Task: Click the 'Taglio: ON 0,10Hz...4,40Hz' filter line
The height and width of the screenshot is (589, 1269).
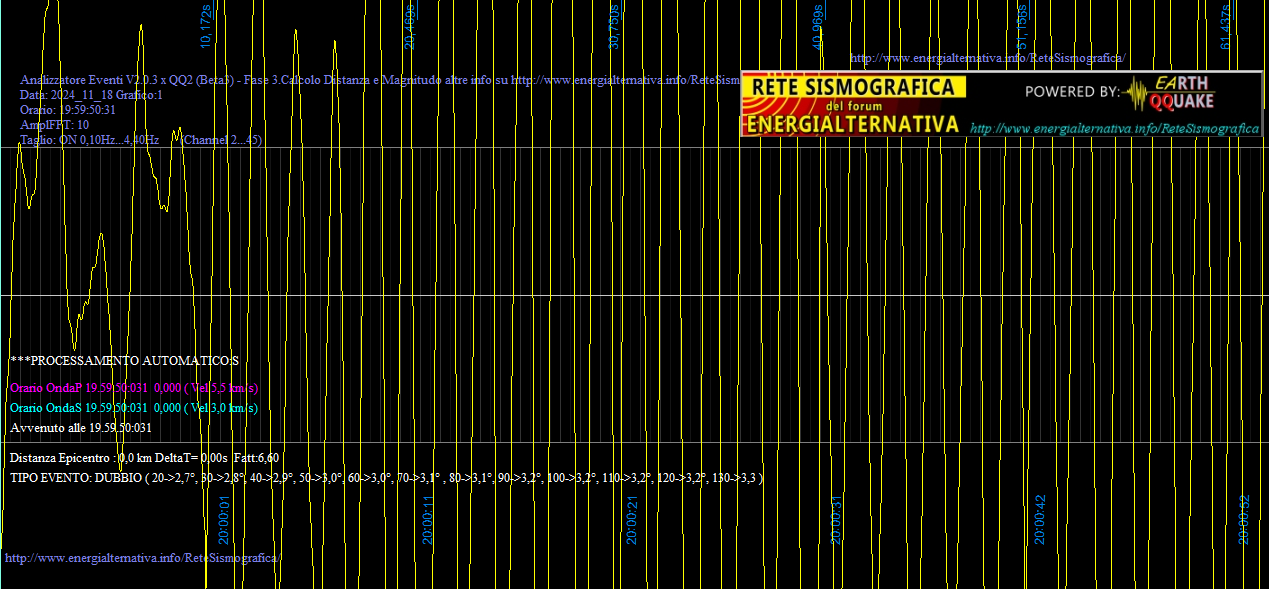Action: point(141,140)
